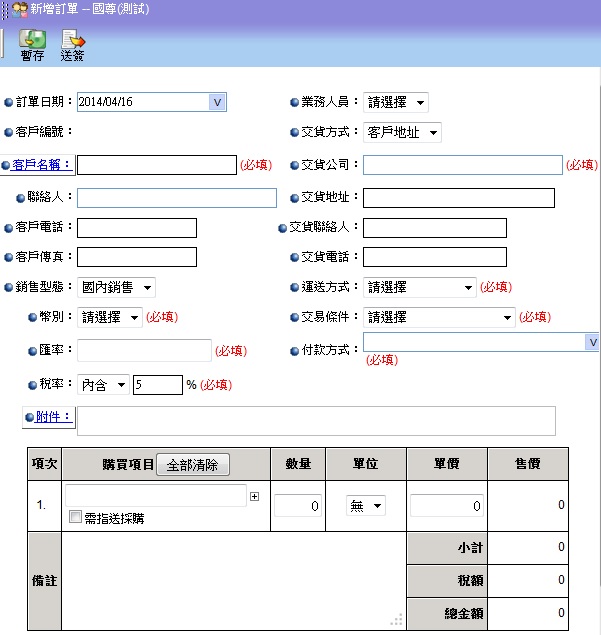Expand the 付款方式 dropdown arrow
Screen dimensions: 601x635
(591, 342)
